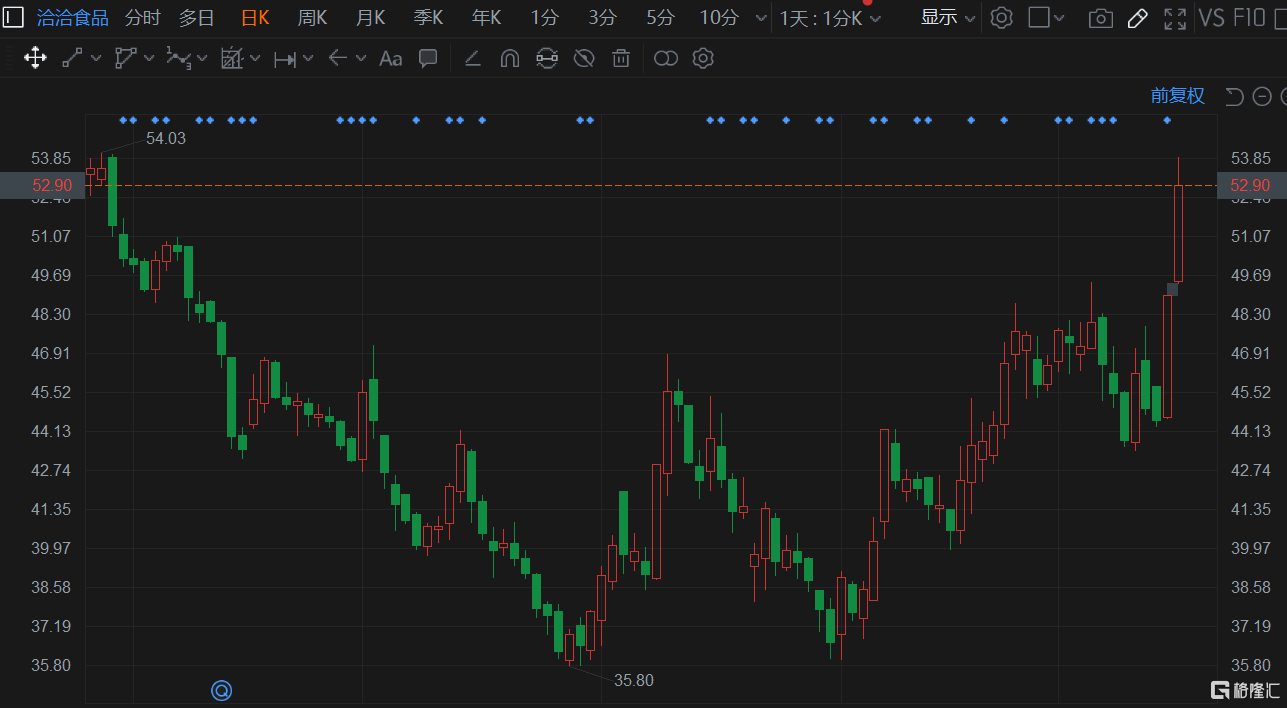Open the 显示 display dropdown
Viewport: 1287px width, 708px height.
948,17
